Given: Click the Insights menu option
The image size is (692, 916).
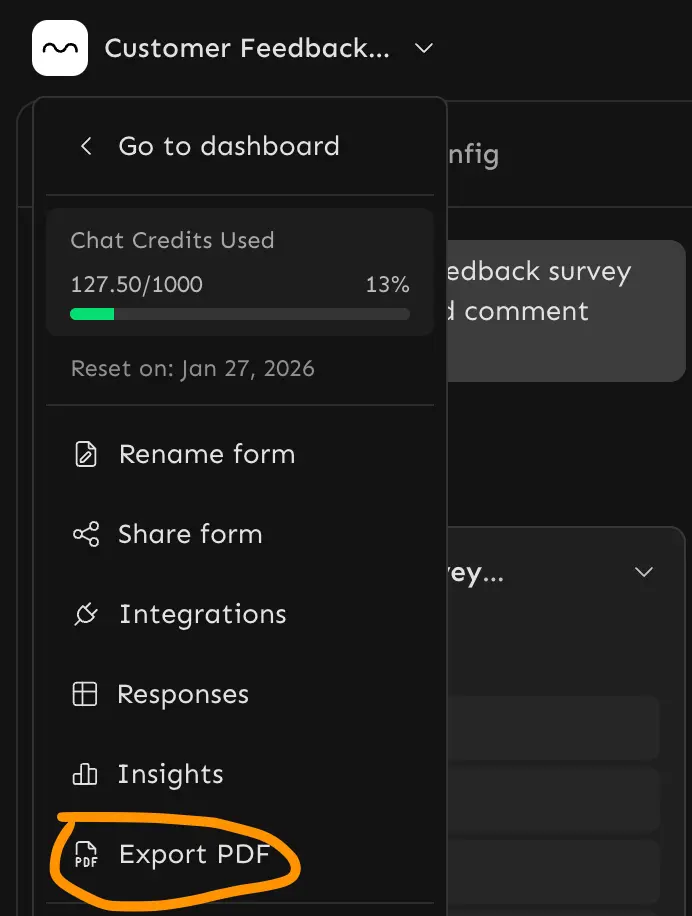Looking at the screenshot, I should 170,774.
